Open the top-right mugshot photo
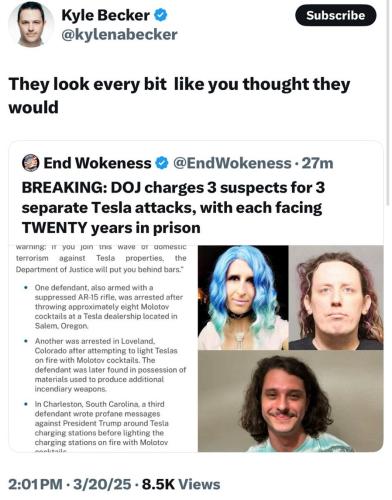392x500 pixels. point(338,299)
